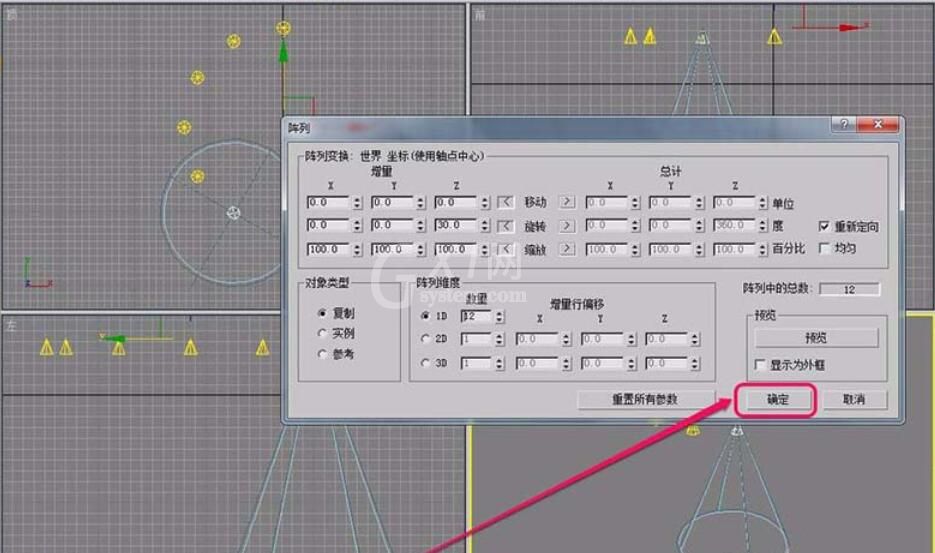Click the rotate Z field showing 30.0
935x553 pixels.
pyautogui.click(x=456, y=225)
